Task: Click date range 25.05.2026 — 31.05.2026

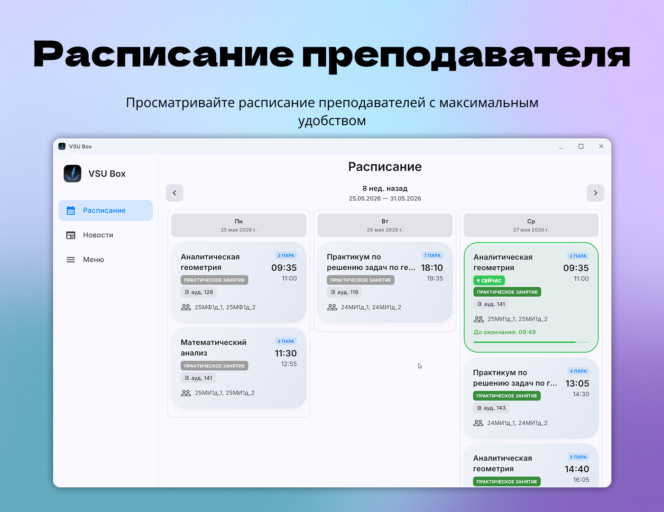Action: point(385,199)
